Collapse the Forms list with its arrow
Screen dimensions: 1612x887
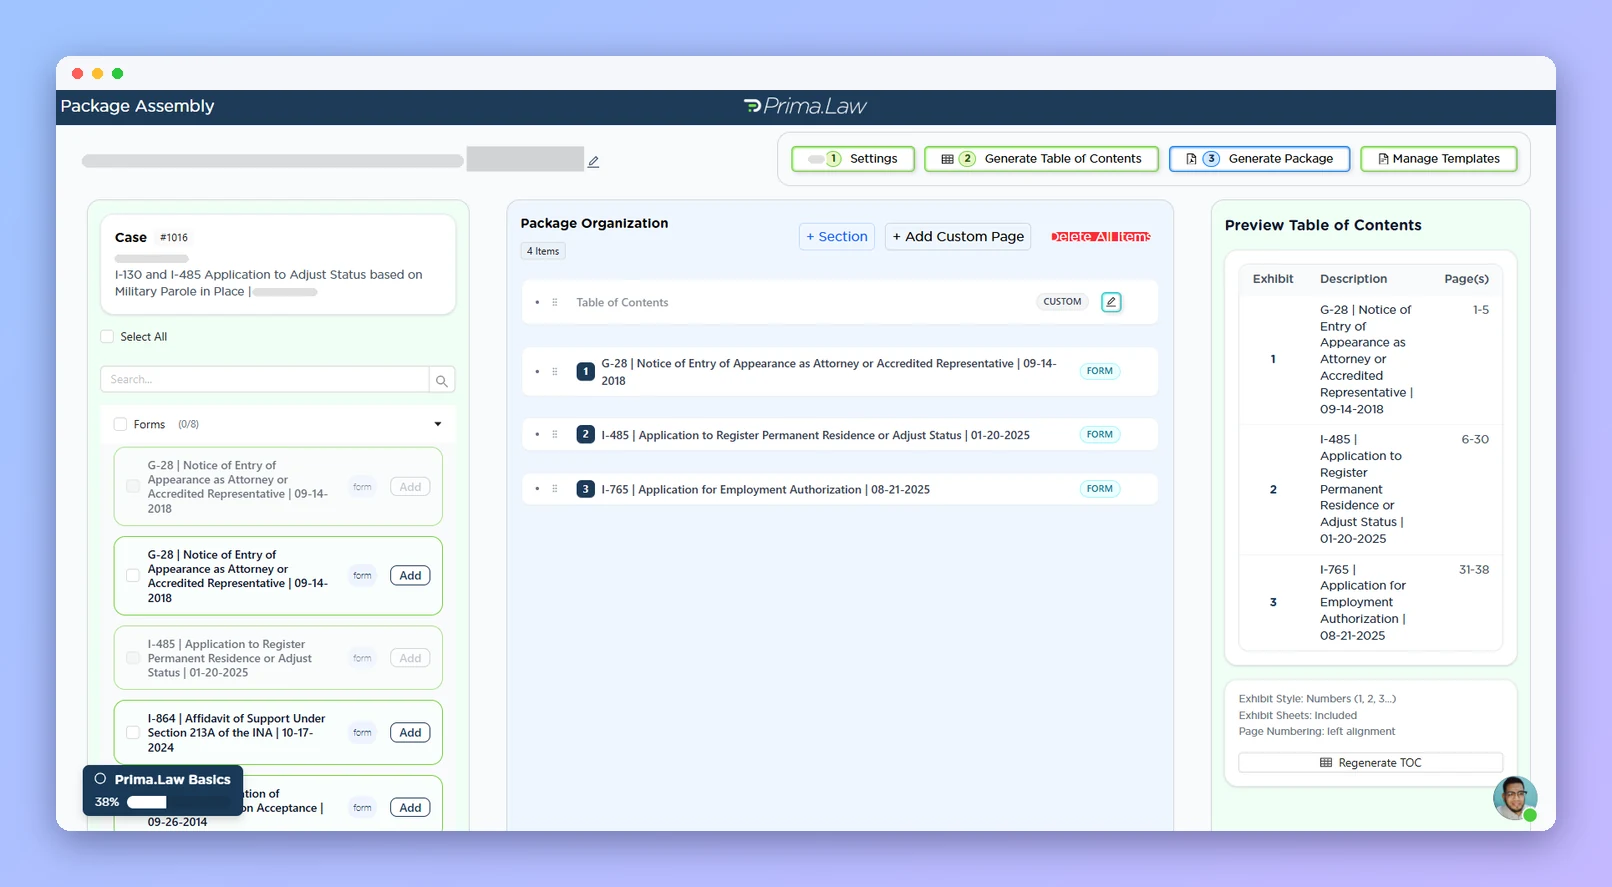coord(438,424)
